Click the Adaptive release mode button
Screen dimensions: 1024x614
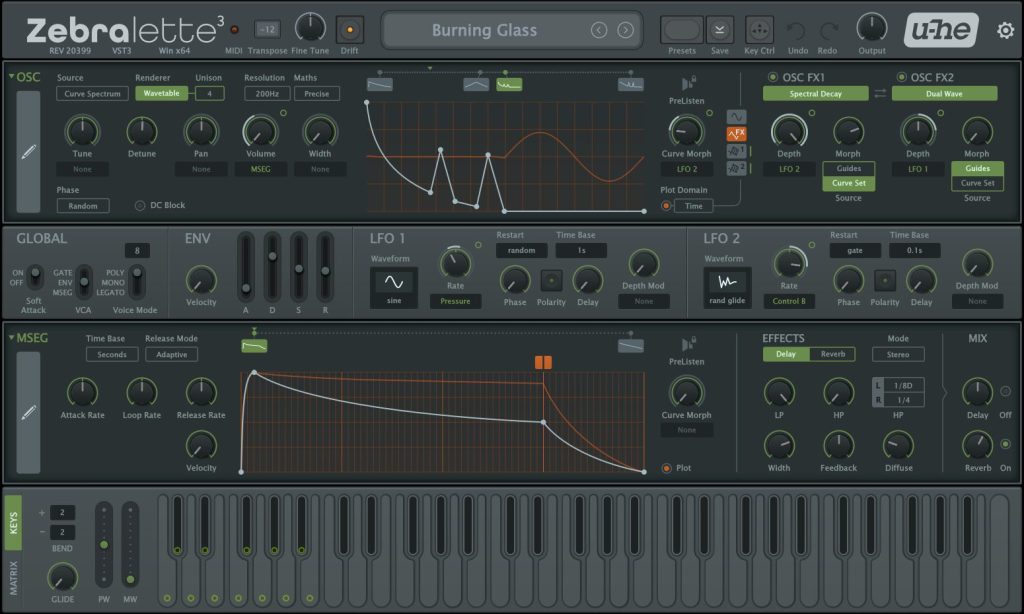click(172, 355)
